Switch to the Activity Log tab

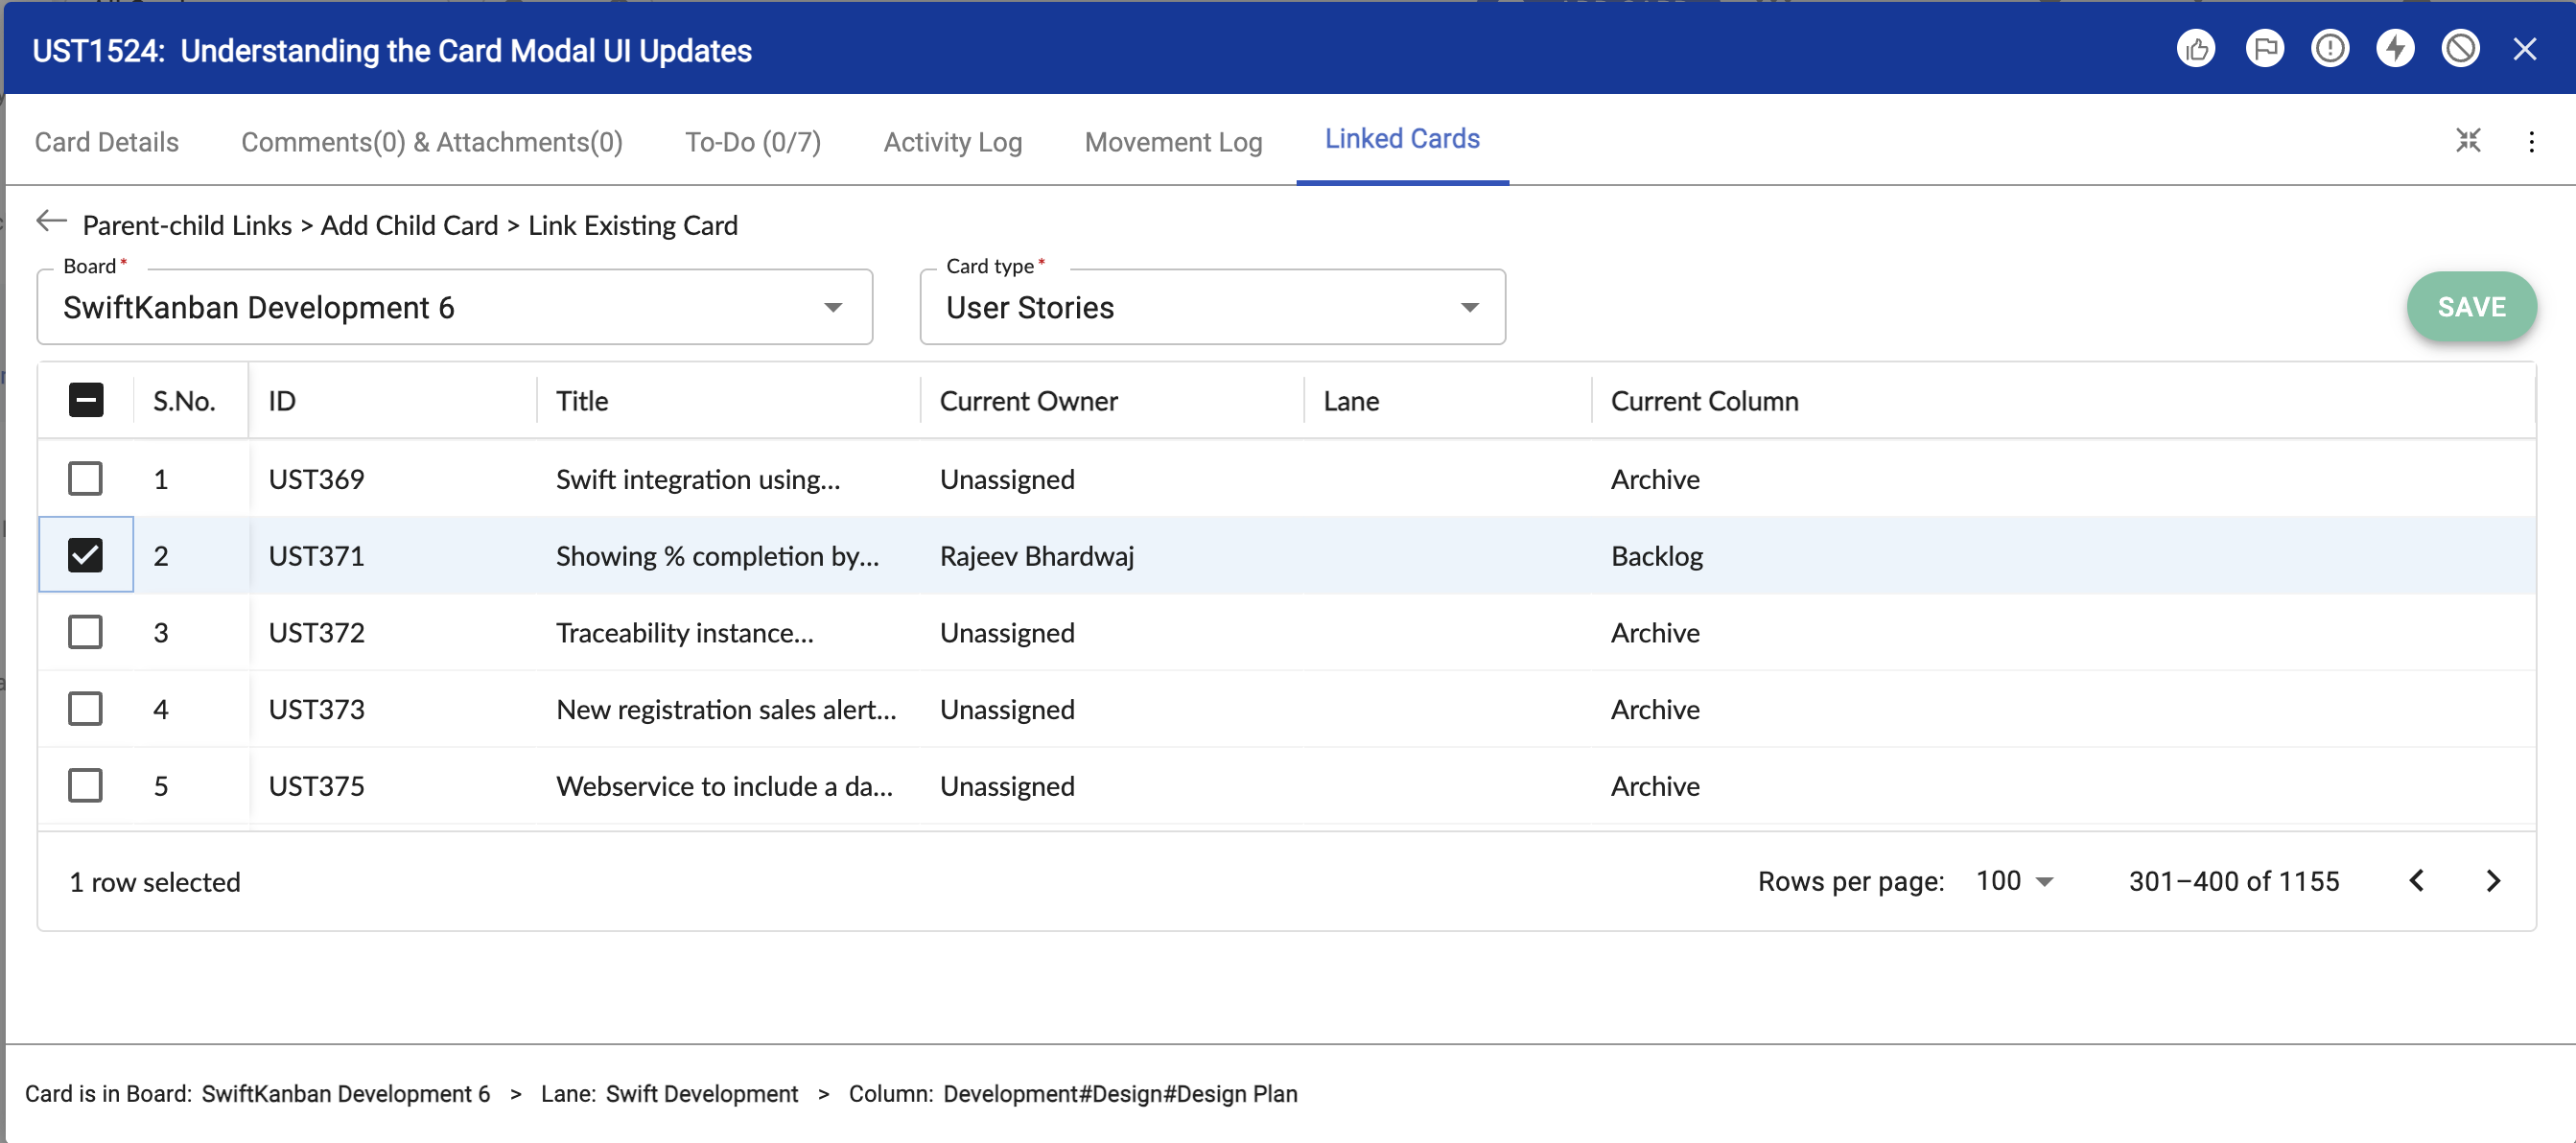coord(953,142)
